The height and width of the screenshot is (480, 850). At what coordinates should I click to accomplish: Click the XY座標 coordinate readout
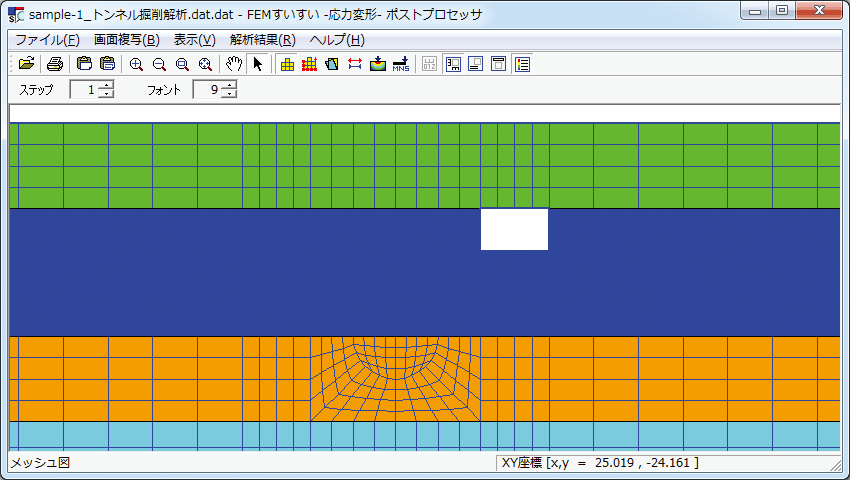point(600,463)
